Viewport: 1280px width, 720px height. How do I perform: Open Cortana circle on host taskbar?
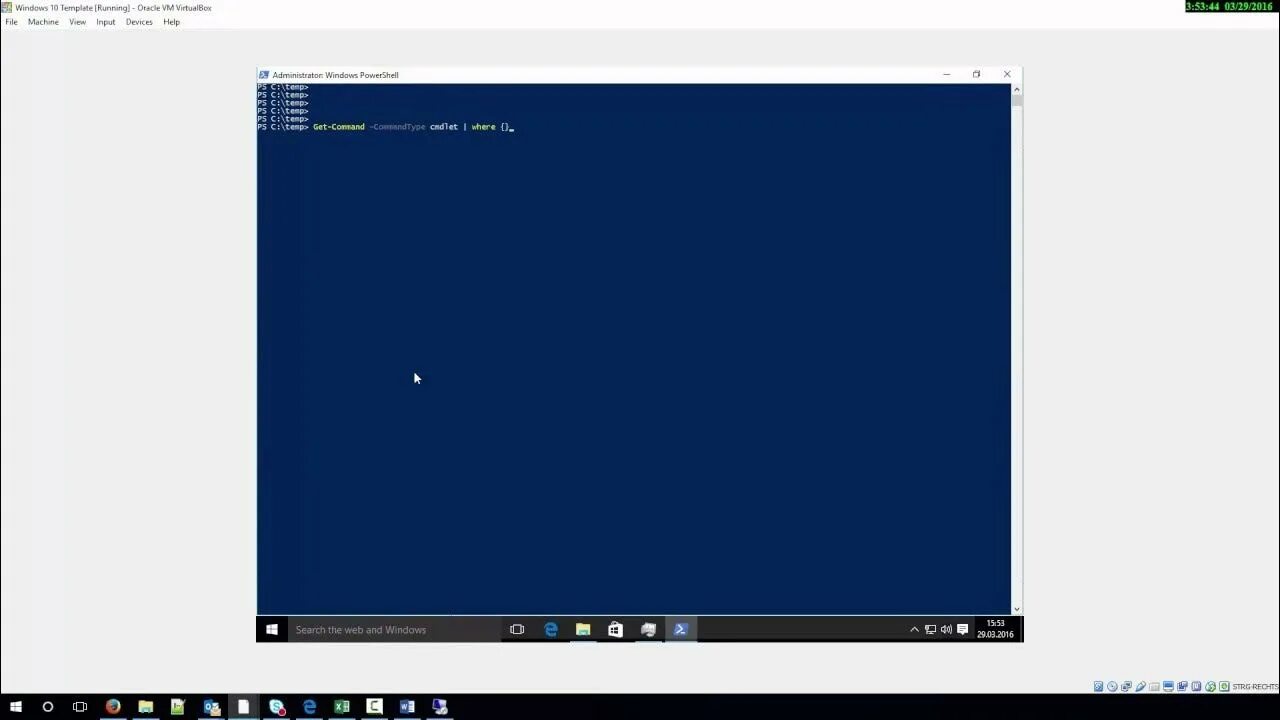tap(47, 707)
